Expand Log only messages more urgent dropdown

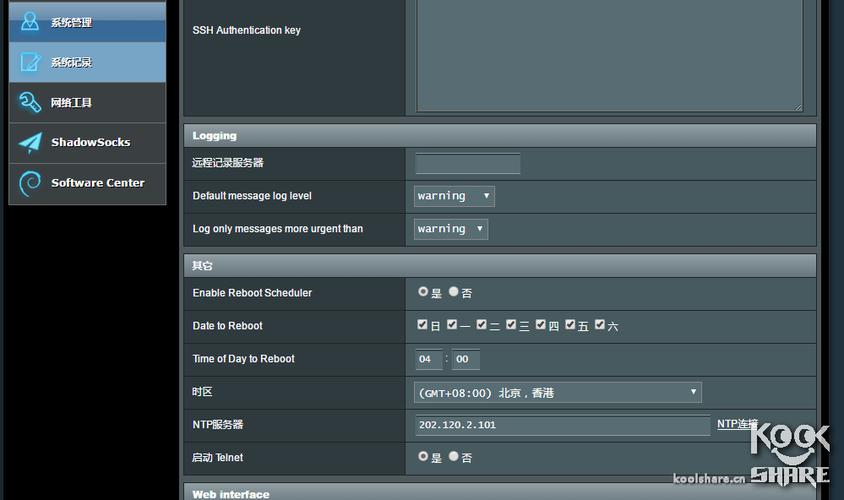[451, 229]
